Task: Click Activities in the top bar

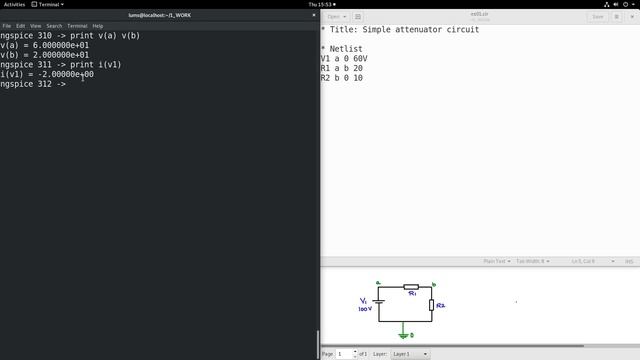Action: 14,4
